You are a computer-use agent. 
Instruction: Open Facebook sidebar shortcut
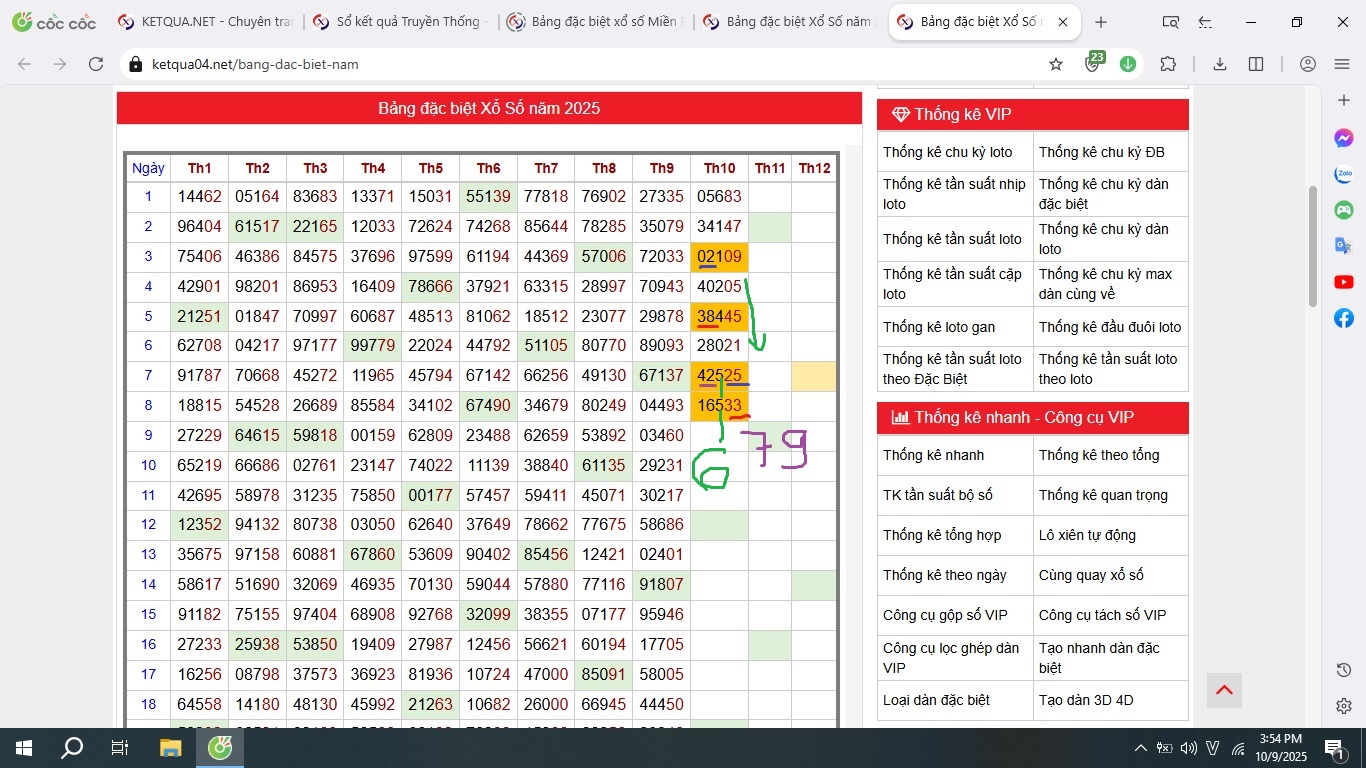click(1344, 318)
